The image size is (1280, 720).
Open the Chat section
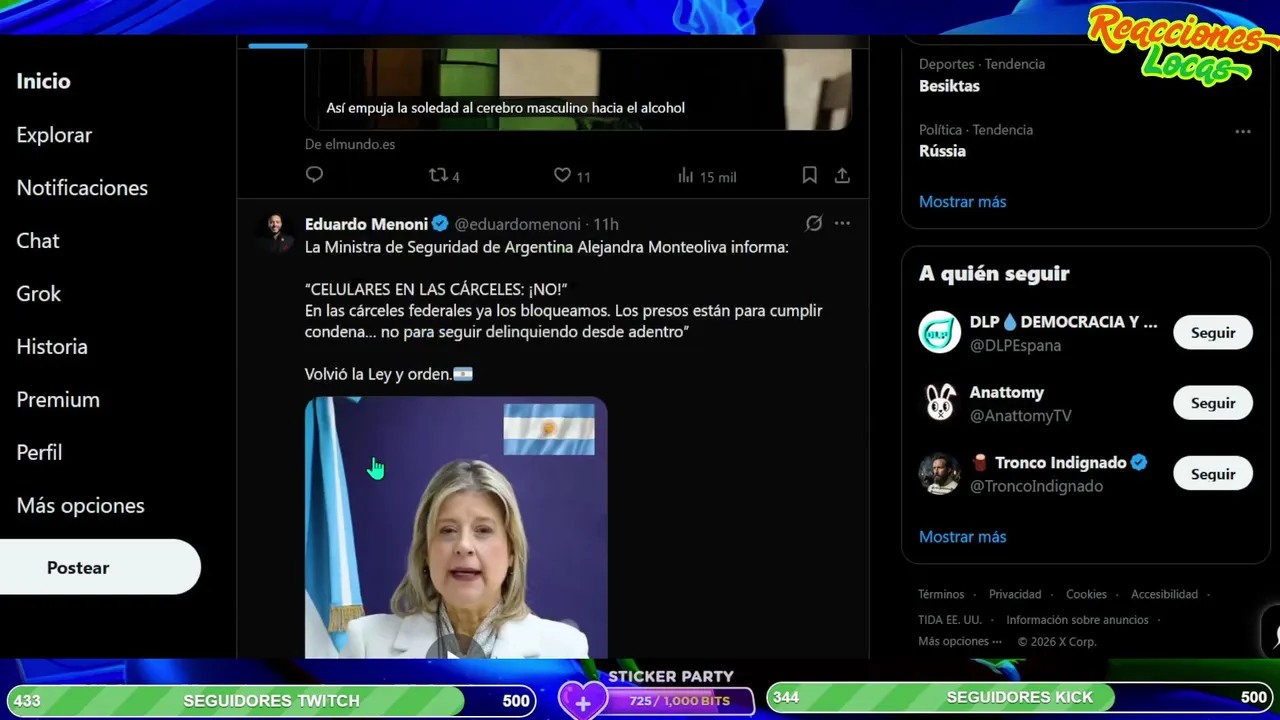pos(38,241)
